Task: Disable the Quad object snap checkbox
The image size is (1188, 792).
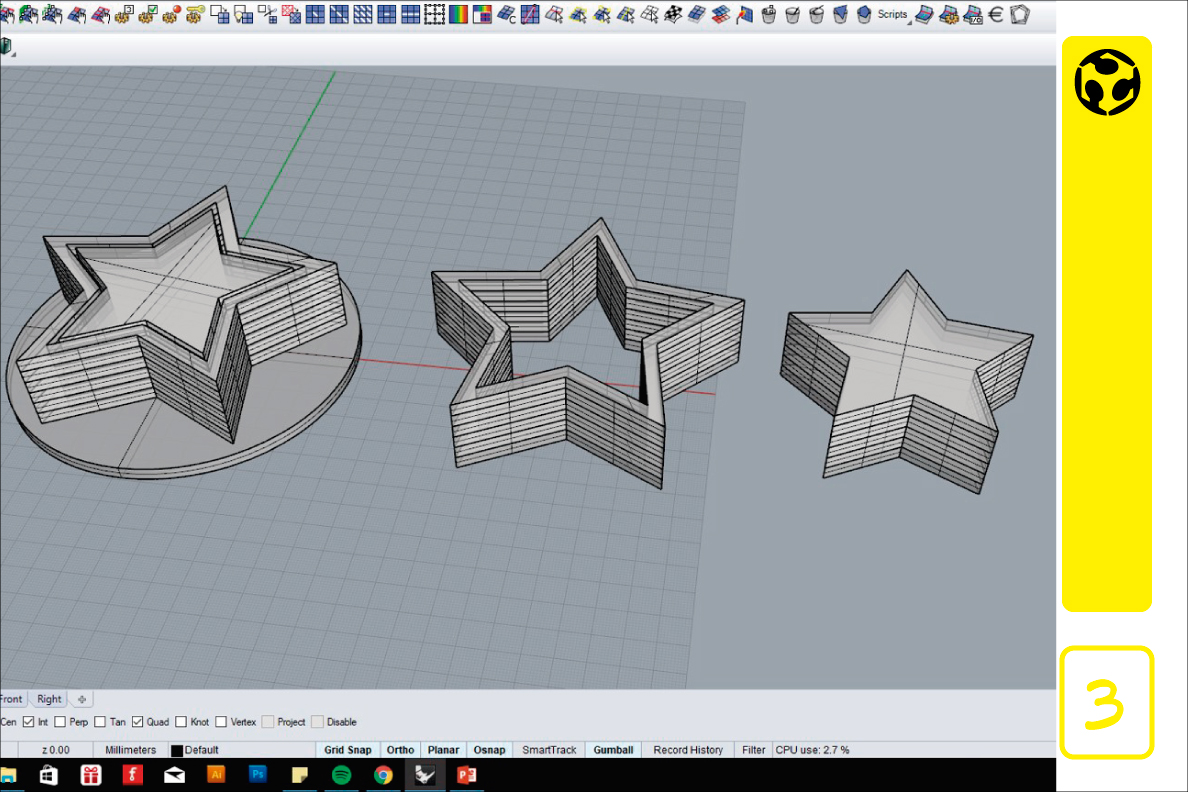Action: click(138, 722)
